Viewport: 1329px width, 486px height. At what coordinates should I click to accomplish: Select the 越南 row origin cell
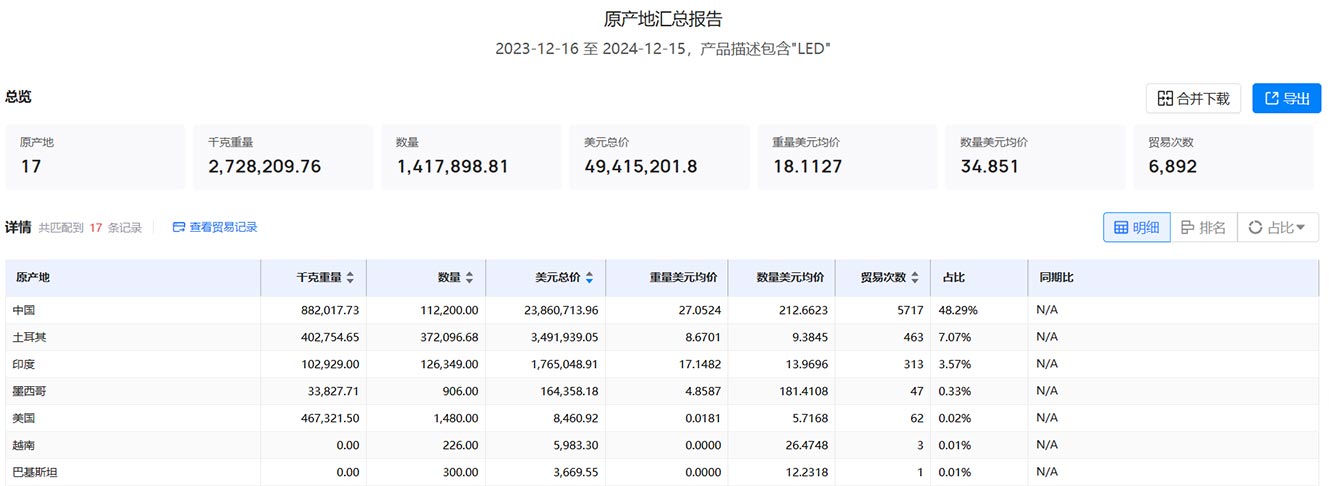[x=133, y=445]
